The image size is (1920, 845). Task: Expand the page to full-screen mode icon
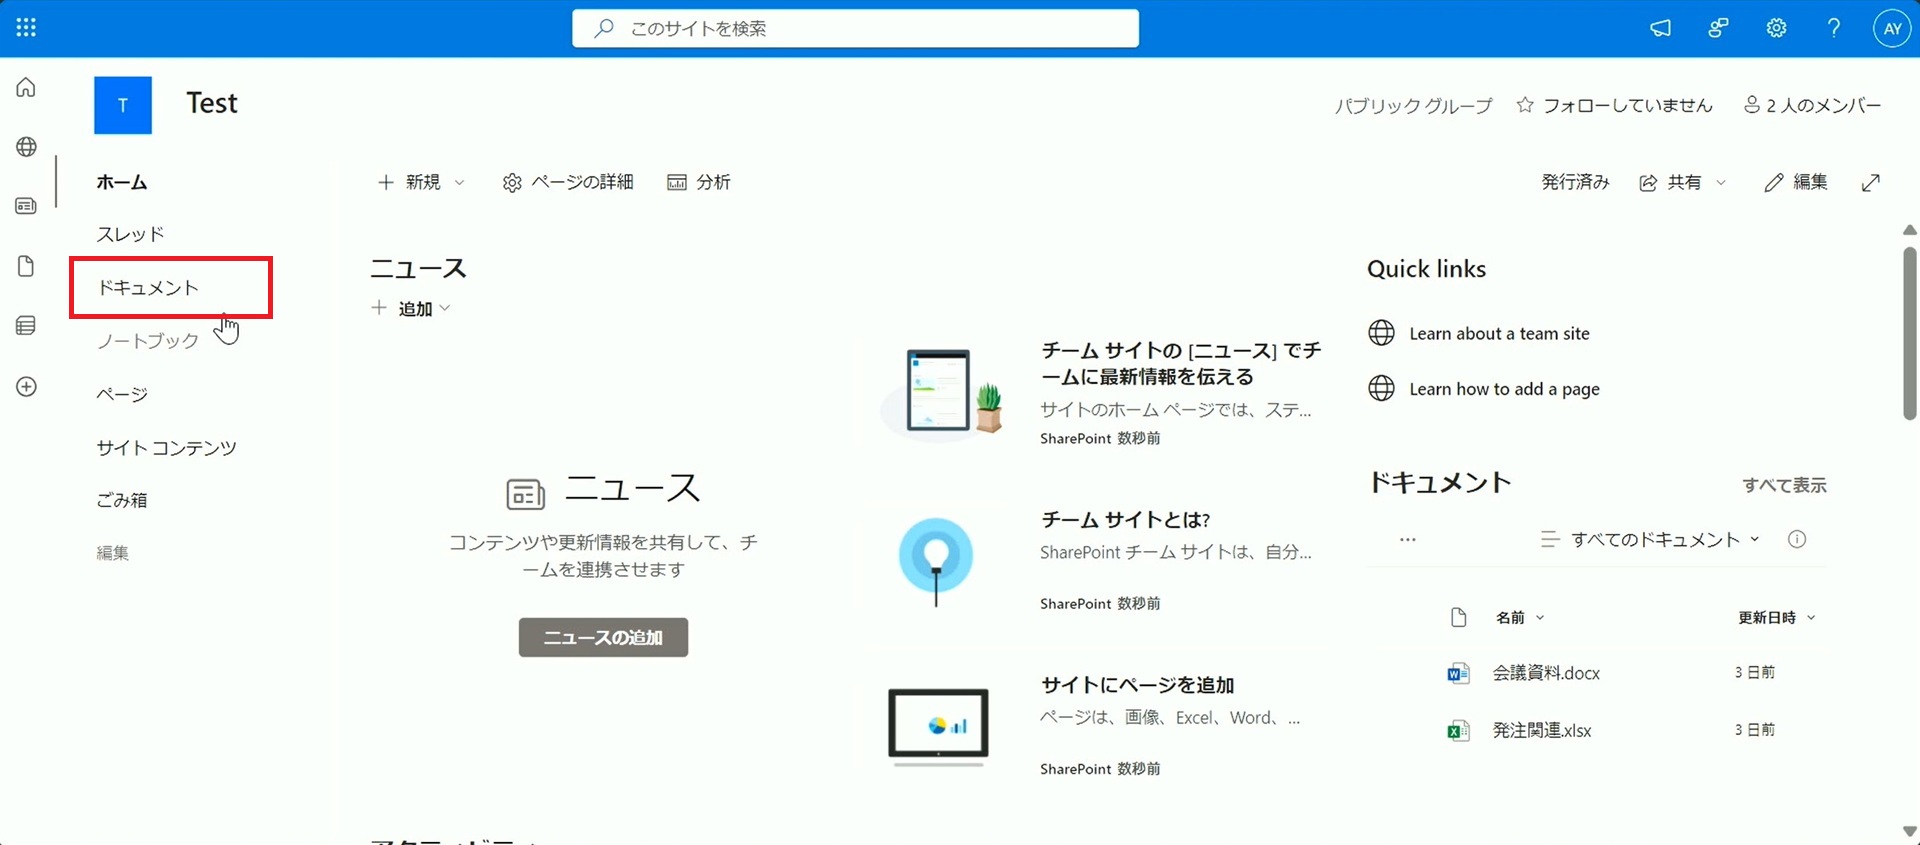point(1871,182)
